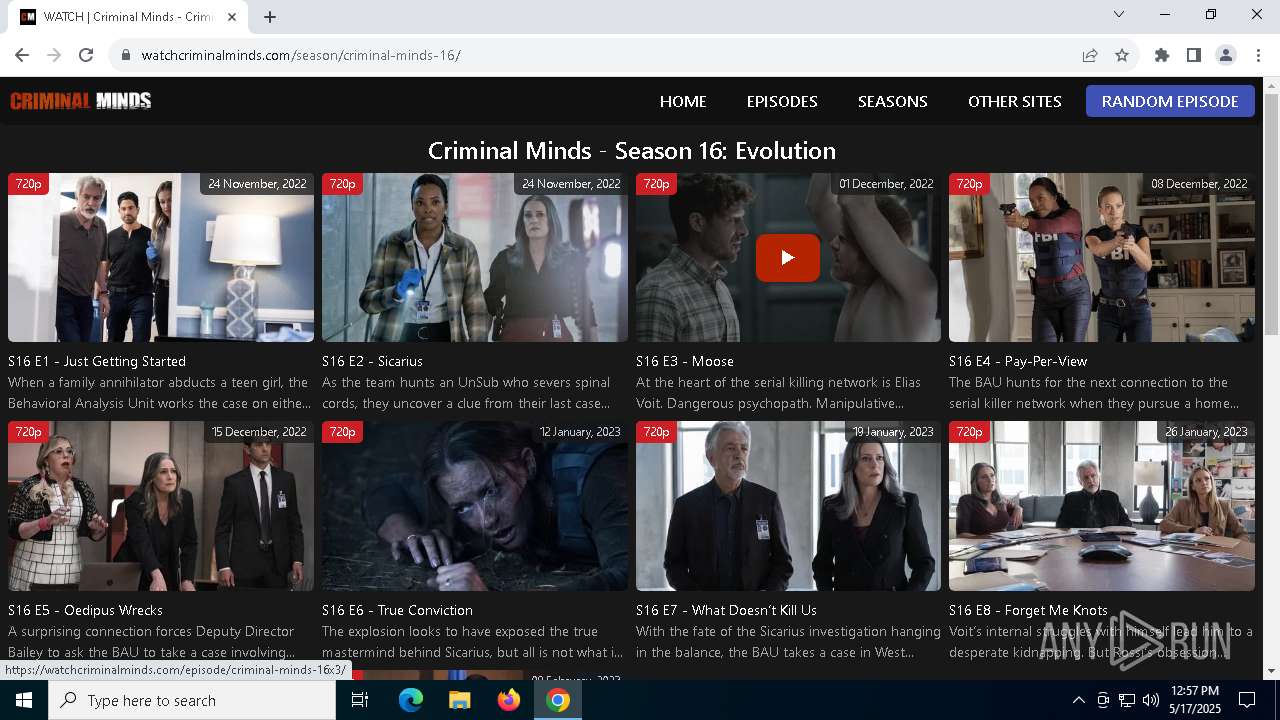The width and height of the screenshot is (1280, 720).
Task: Open the SEASONS menu item
Action: (893, 101)
